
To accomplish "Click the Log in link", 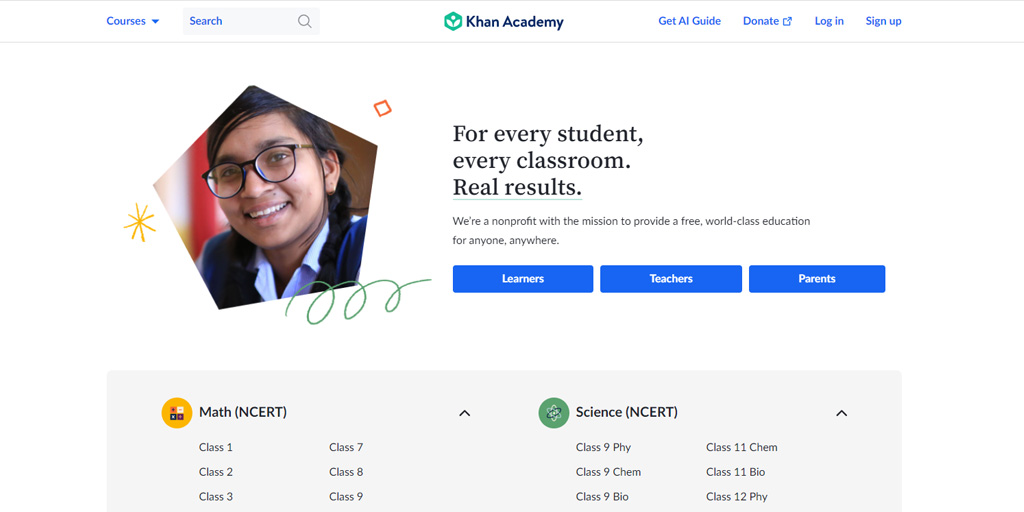I will (x=829, y=21).
